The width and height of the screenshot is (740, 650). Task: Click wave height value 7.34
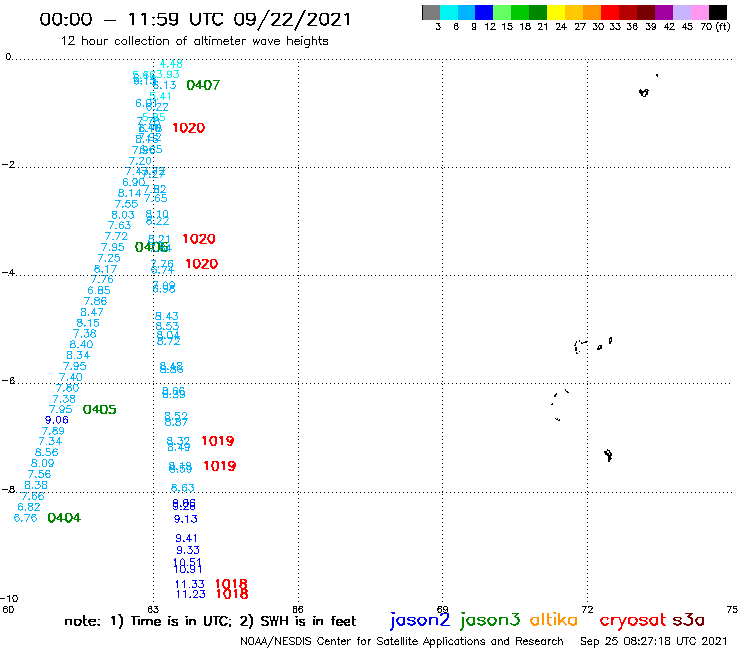point(50,441)
